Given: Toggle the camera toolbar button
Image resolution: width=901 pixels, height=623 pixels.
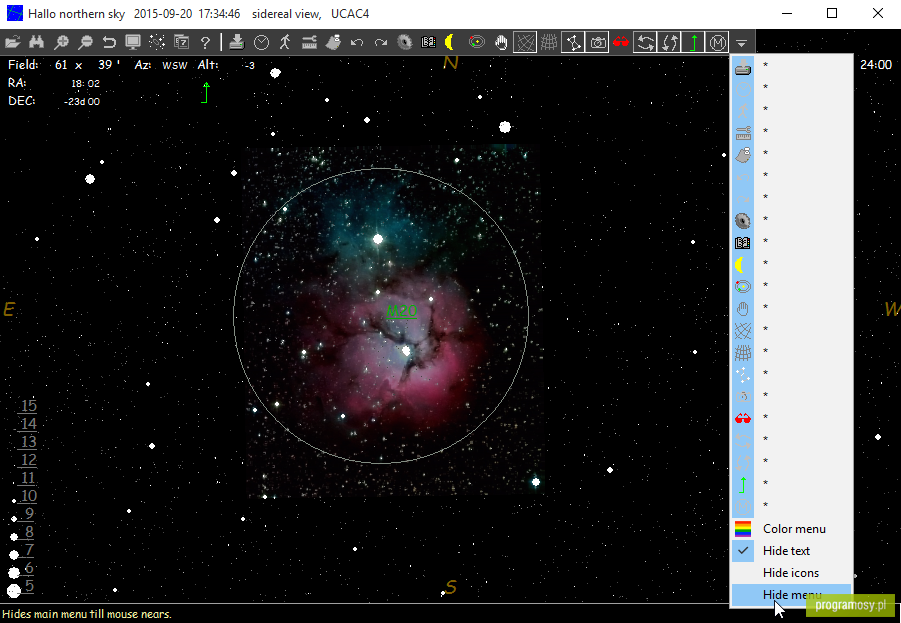Looking at the screenshot, I should pos(598,42).
